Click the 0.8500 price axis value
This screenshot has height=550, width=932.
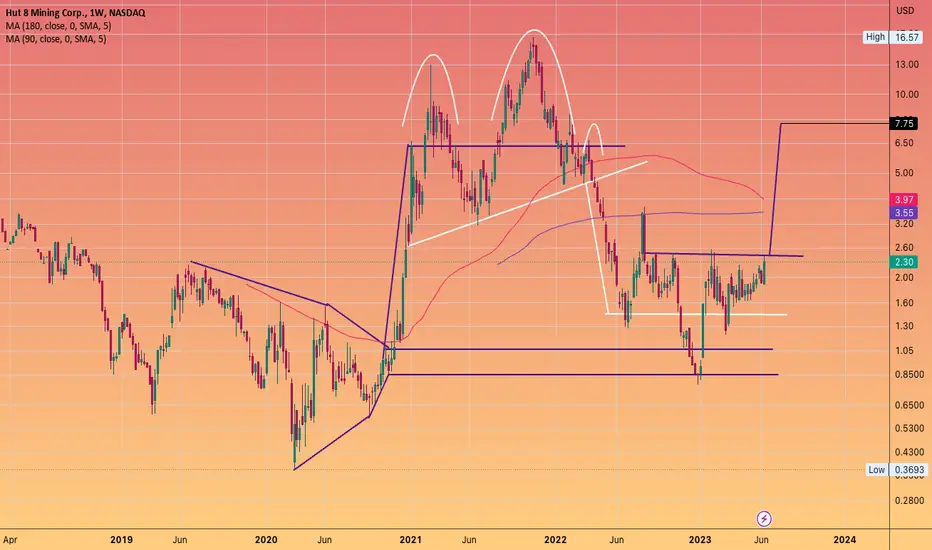pos(909,375)
